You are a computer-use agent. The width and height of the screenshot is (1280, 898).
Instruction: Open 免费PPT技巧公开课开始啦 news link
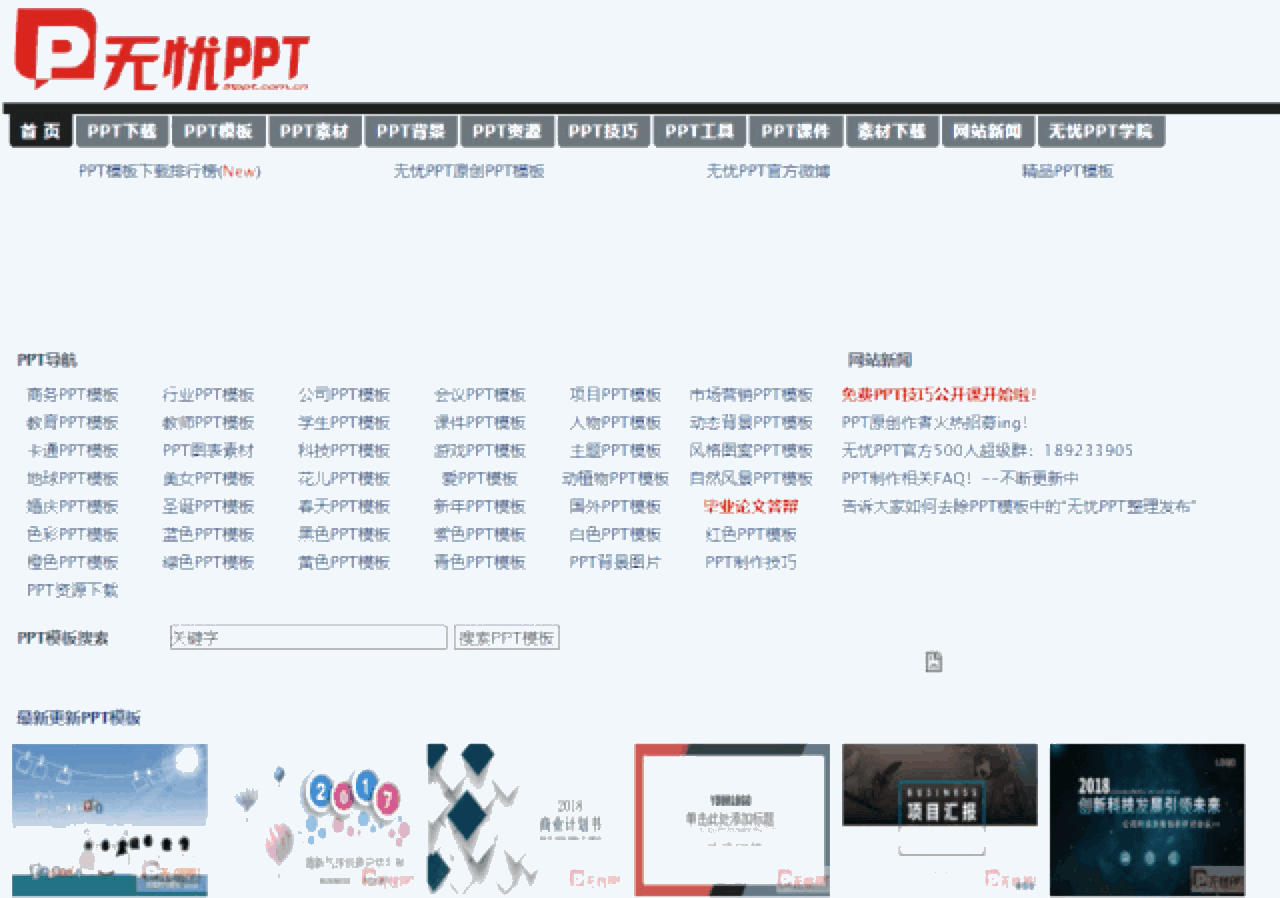pos(939,395)
